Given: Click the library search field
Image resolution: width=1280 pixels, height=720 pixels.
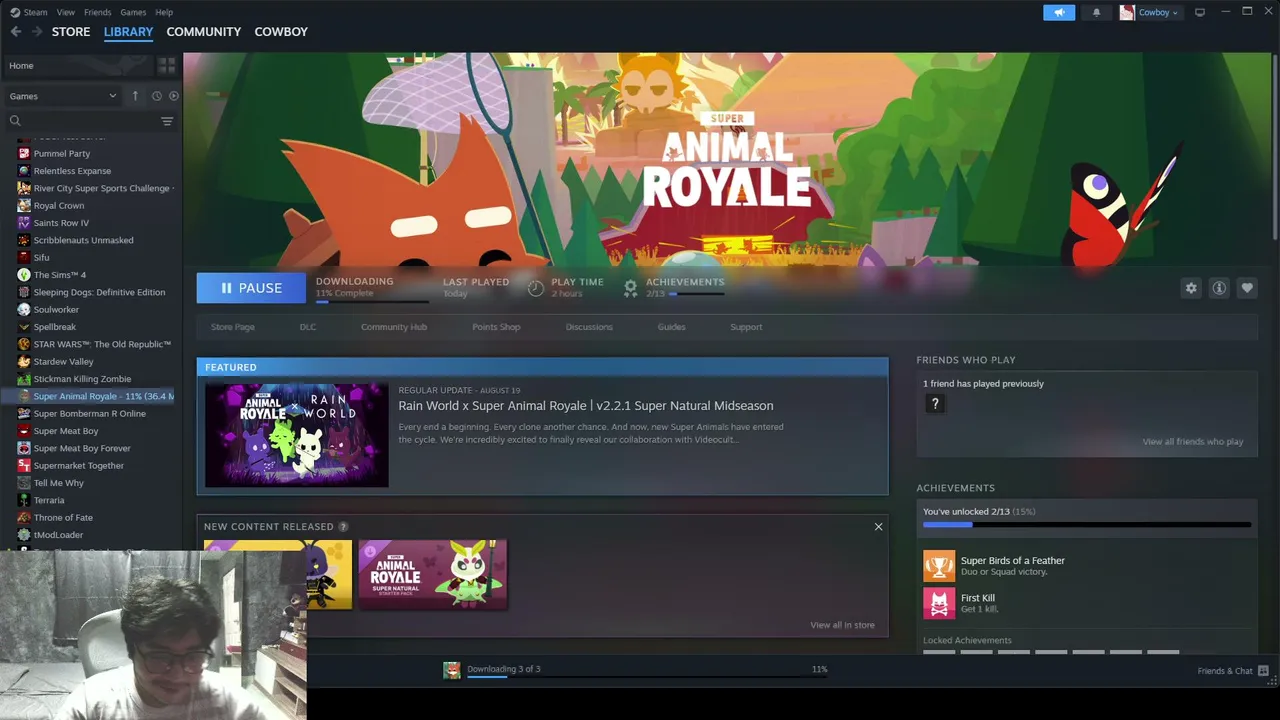Looking at the screenshot, I should [x=91, y=121].
